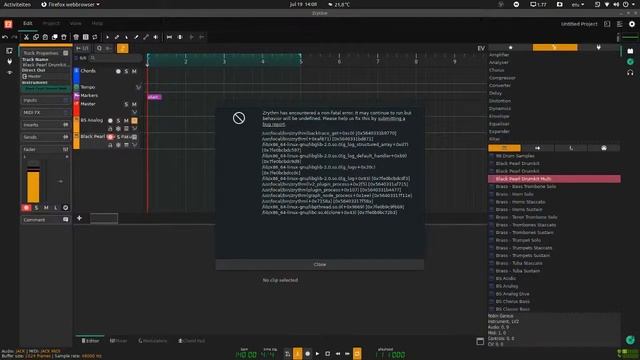Select the arrow select tool
This screenshot has width=640, height=360.
pos(107,37)
